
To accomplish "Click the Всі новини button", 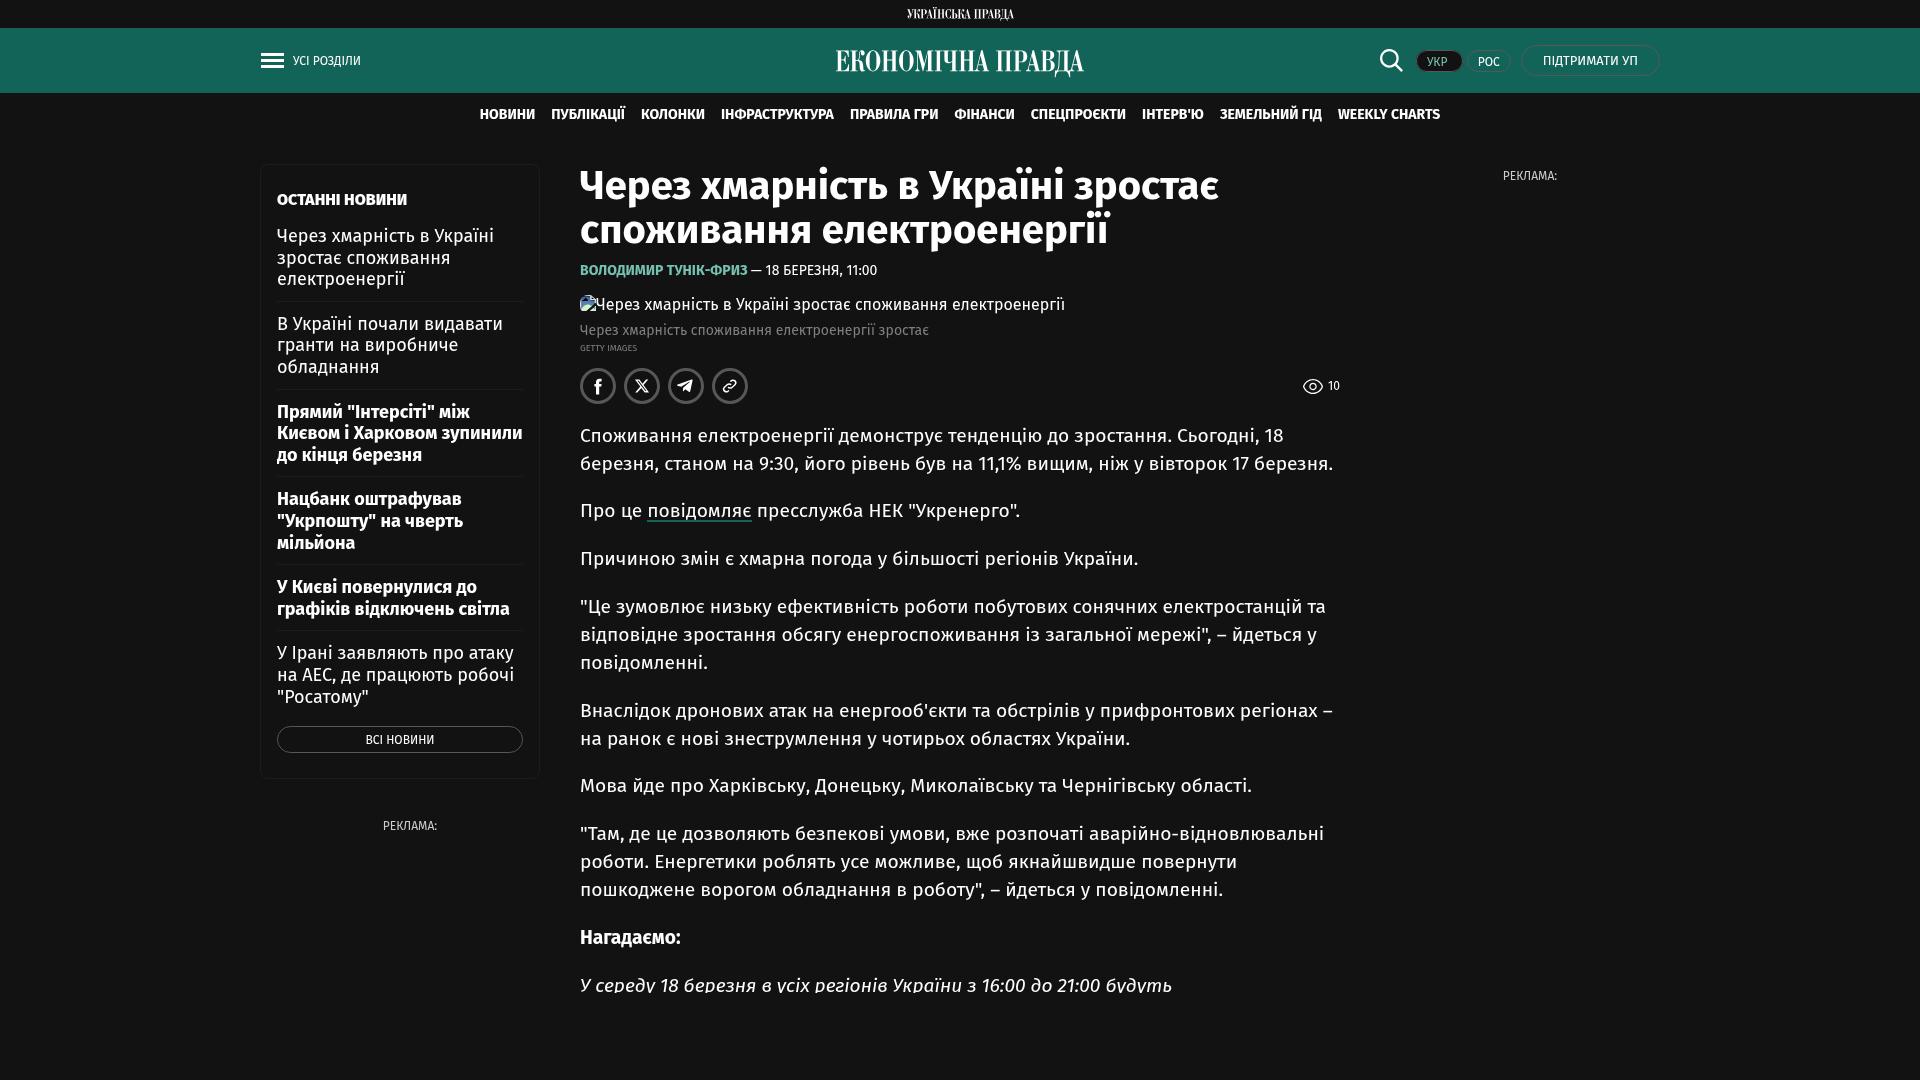I will [399, 740].
